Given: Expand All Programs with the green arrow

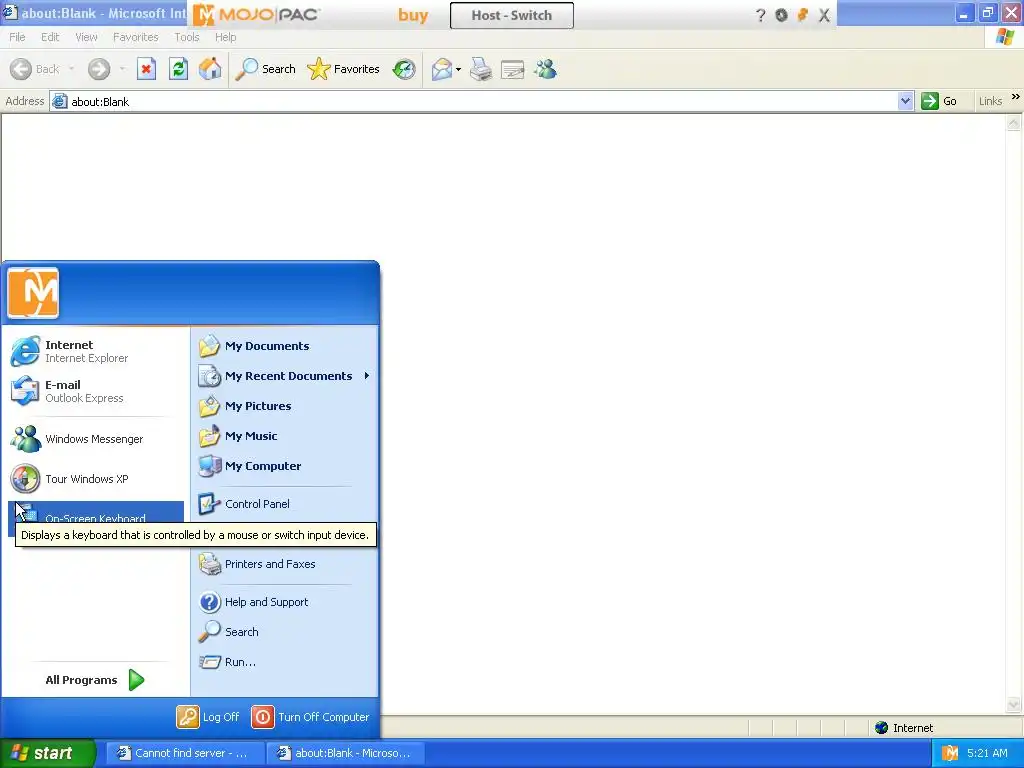Looking at the screenshot, I should coord(136,680).
